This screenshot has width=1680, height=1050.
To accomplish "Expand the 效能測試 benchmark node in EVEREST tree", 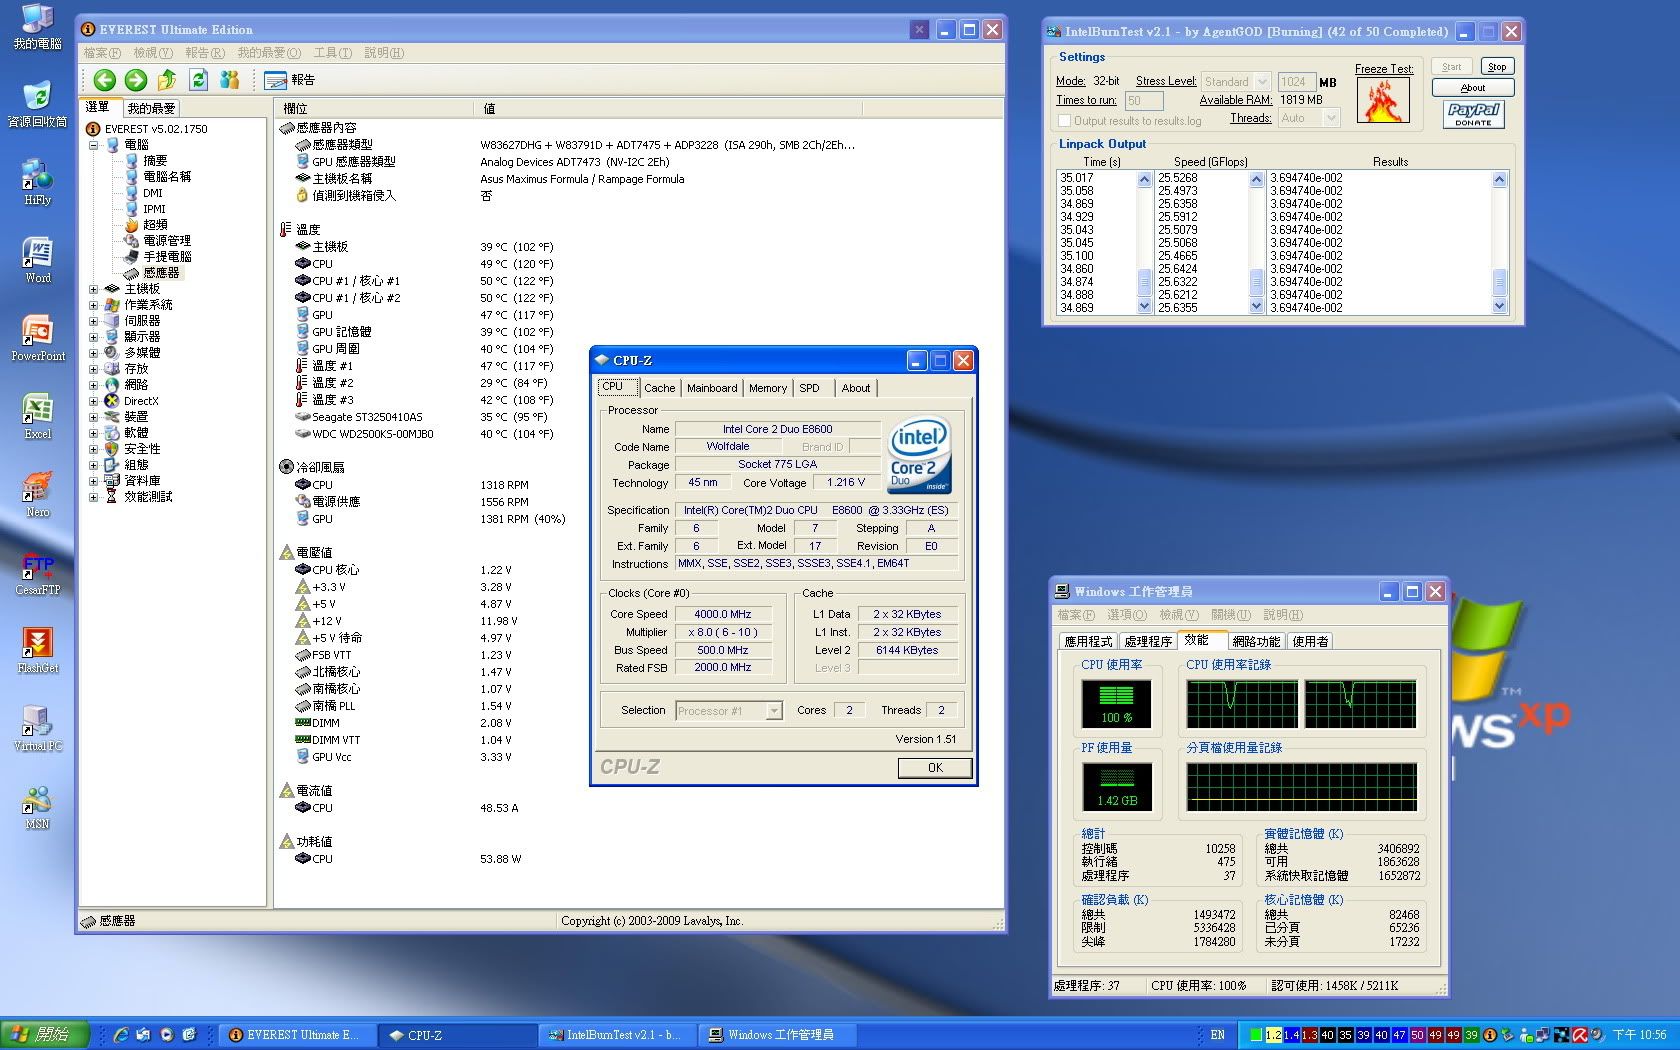I will tap(94, 497).
